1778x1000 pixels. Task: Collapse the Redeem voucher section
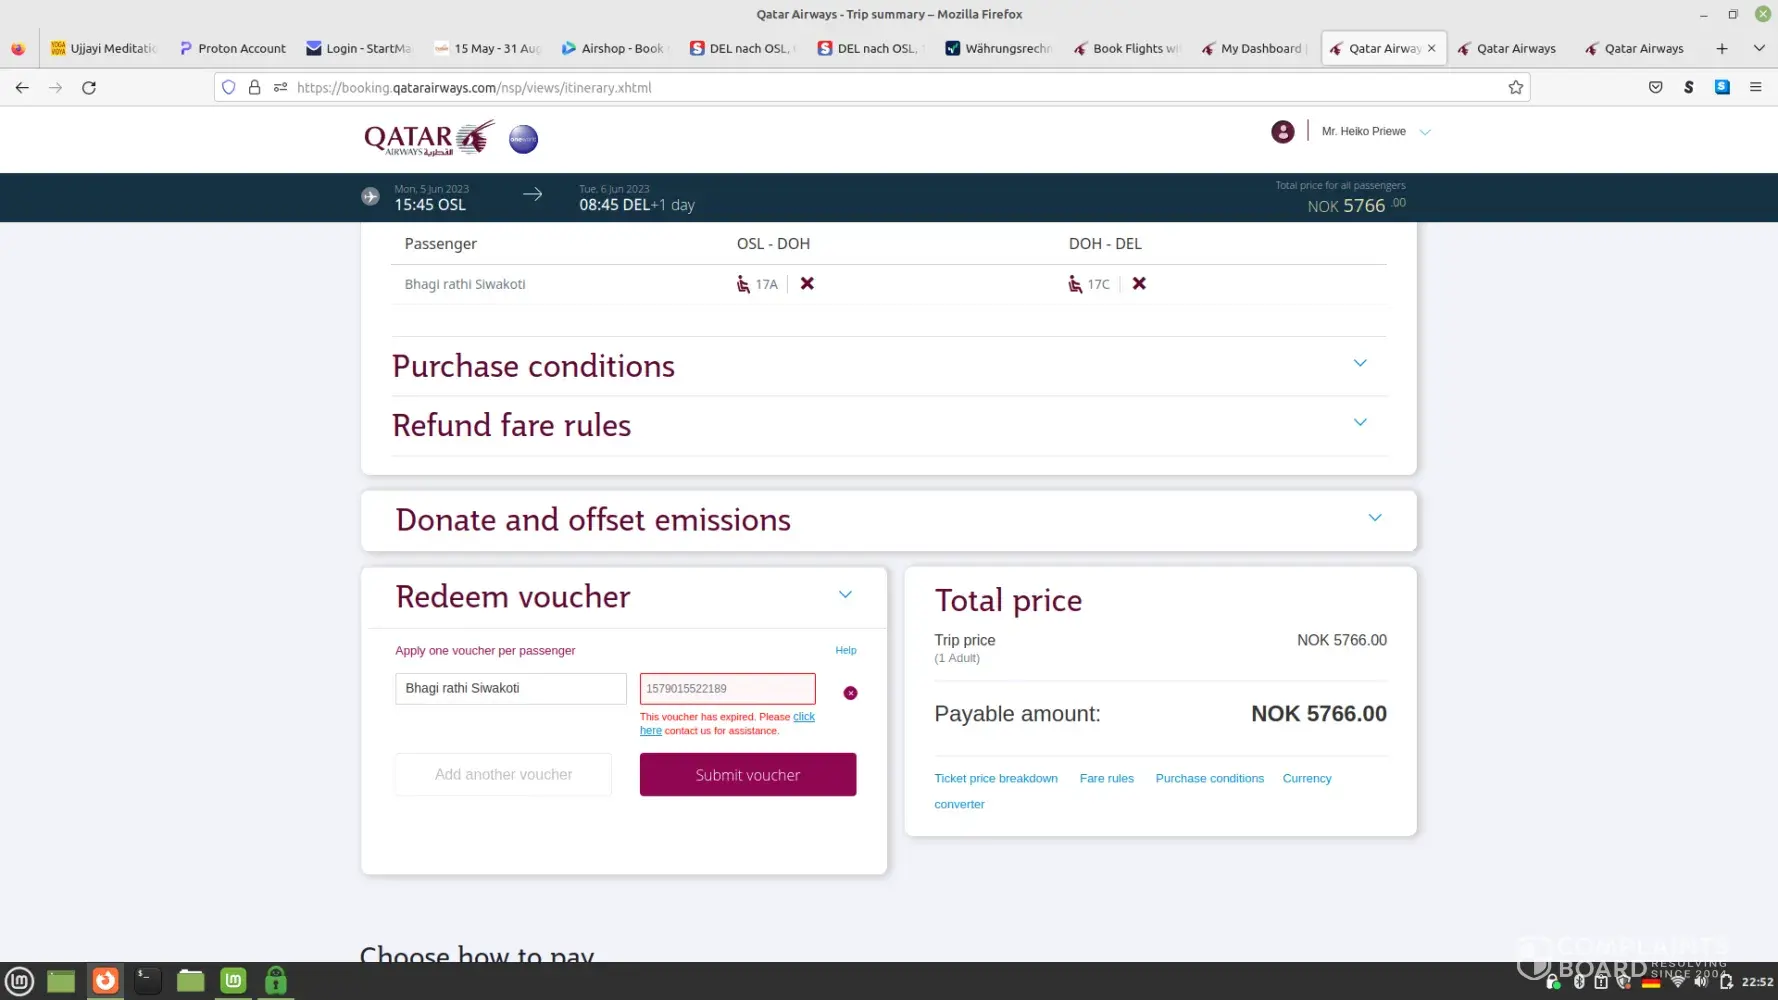point(845,595)
